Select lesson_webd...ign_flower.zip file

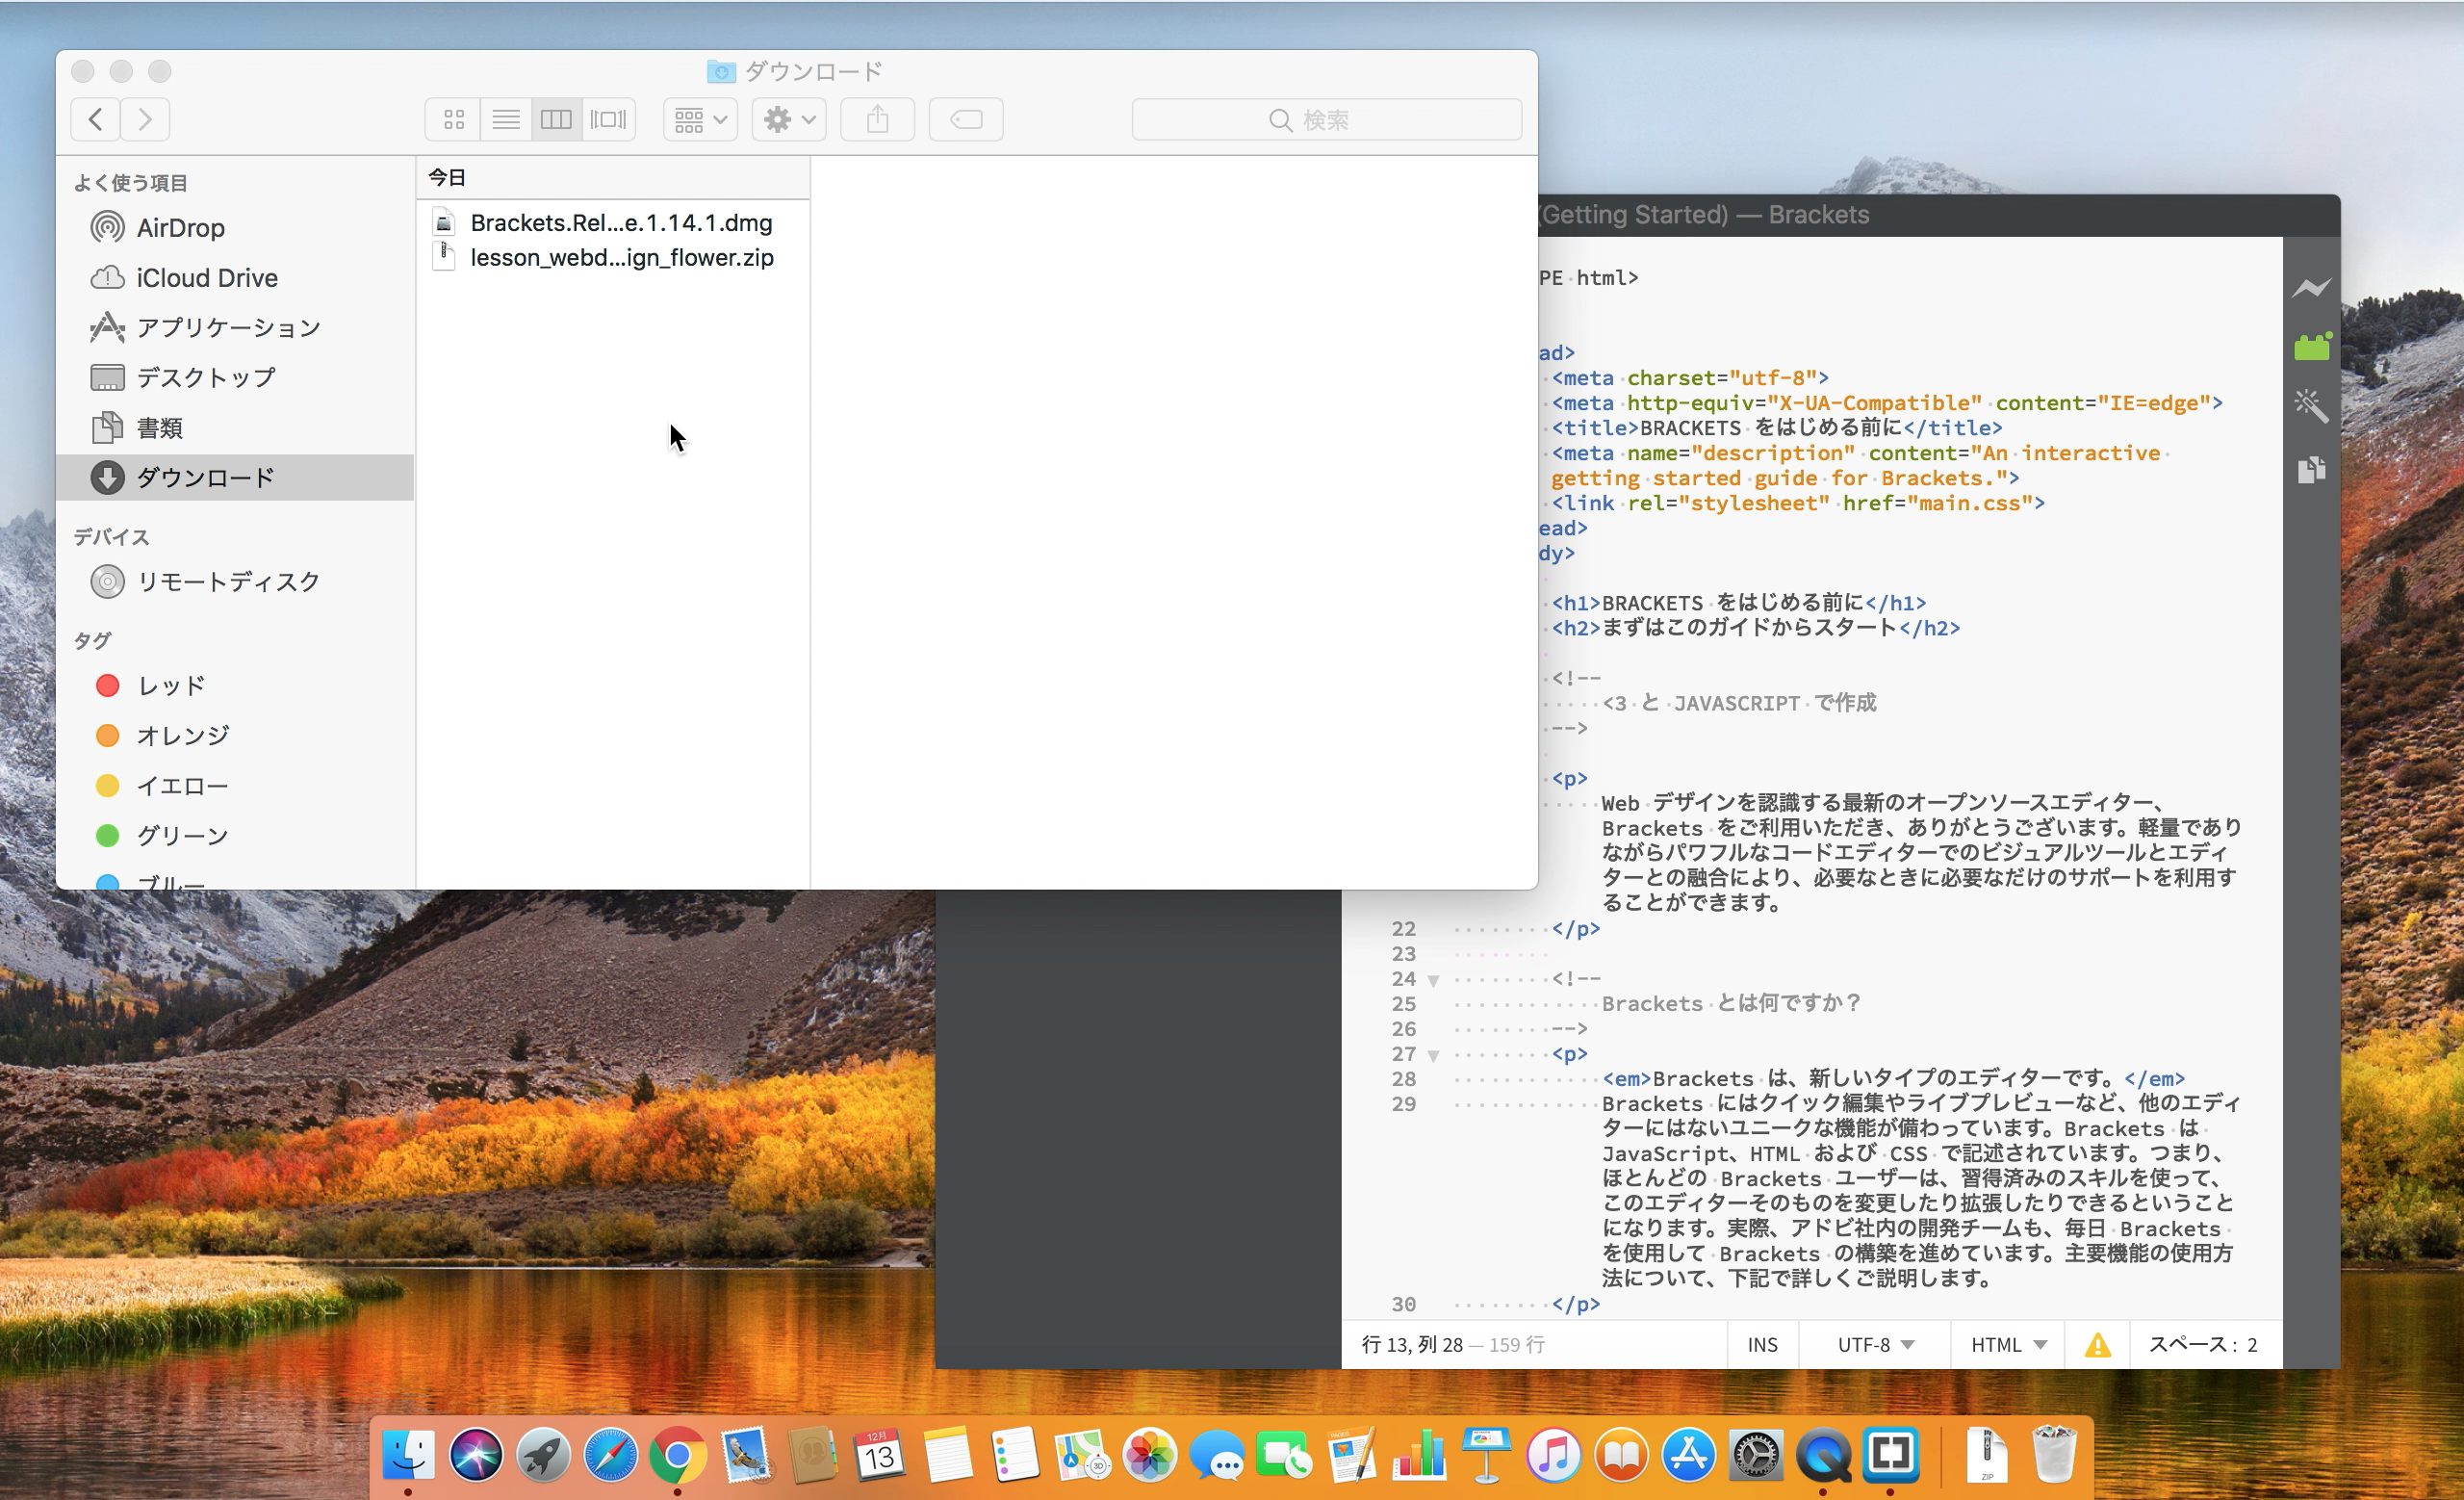(x=613, y=257)
